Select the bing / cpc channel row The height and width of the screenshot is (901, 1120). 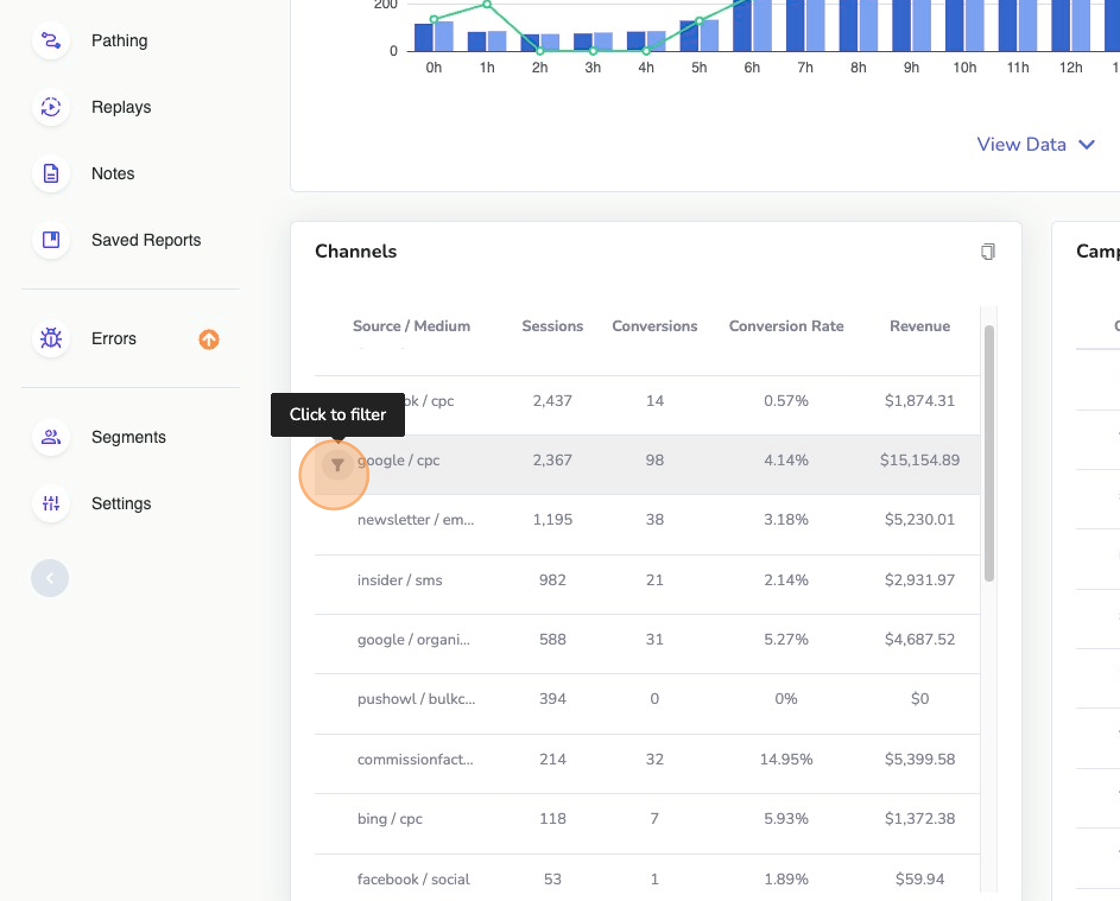pyautogui.click(x=390, y=819)
